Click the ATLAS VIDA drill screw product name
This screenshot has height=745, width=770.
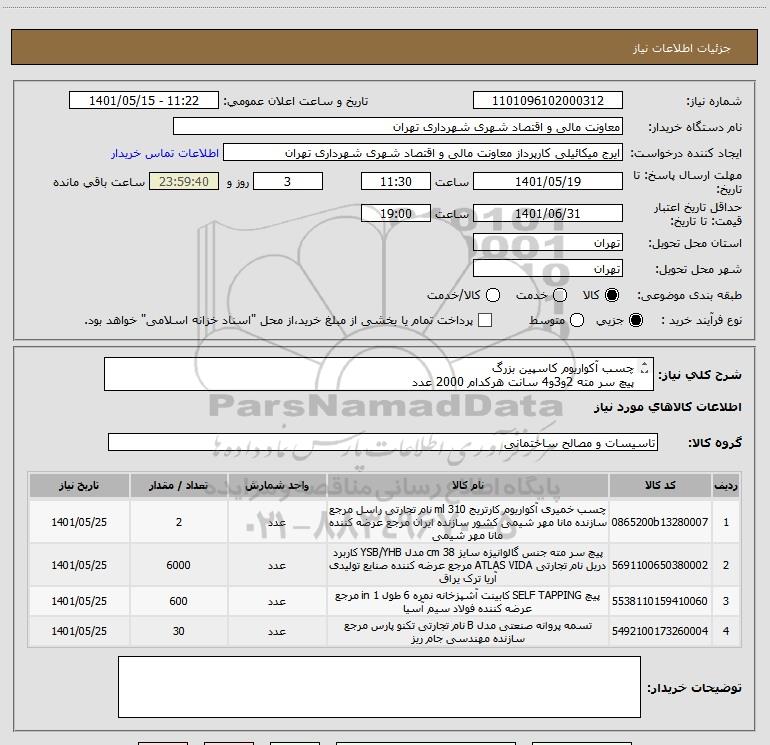(468, 565)
